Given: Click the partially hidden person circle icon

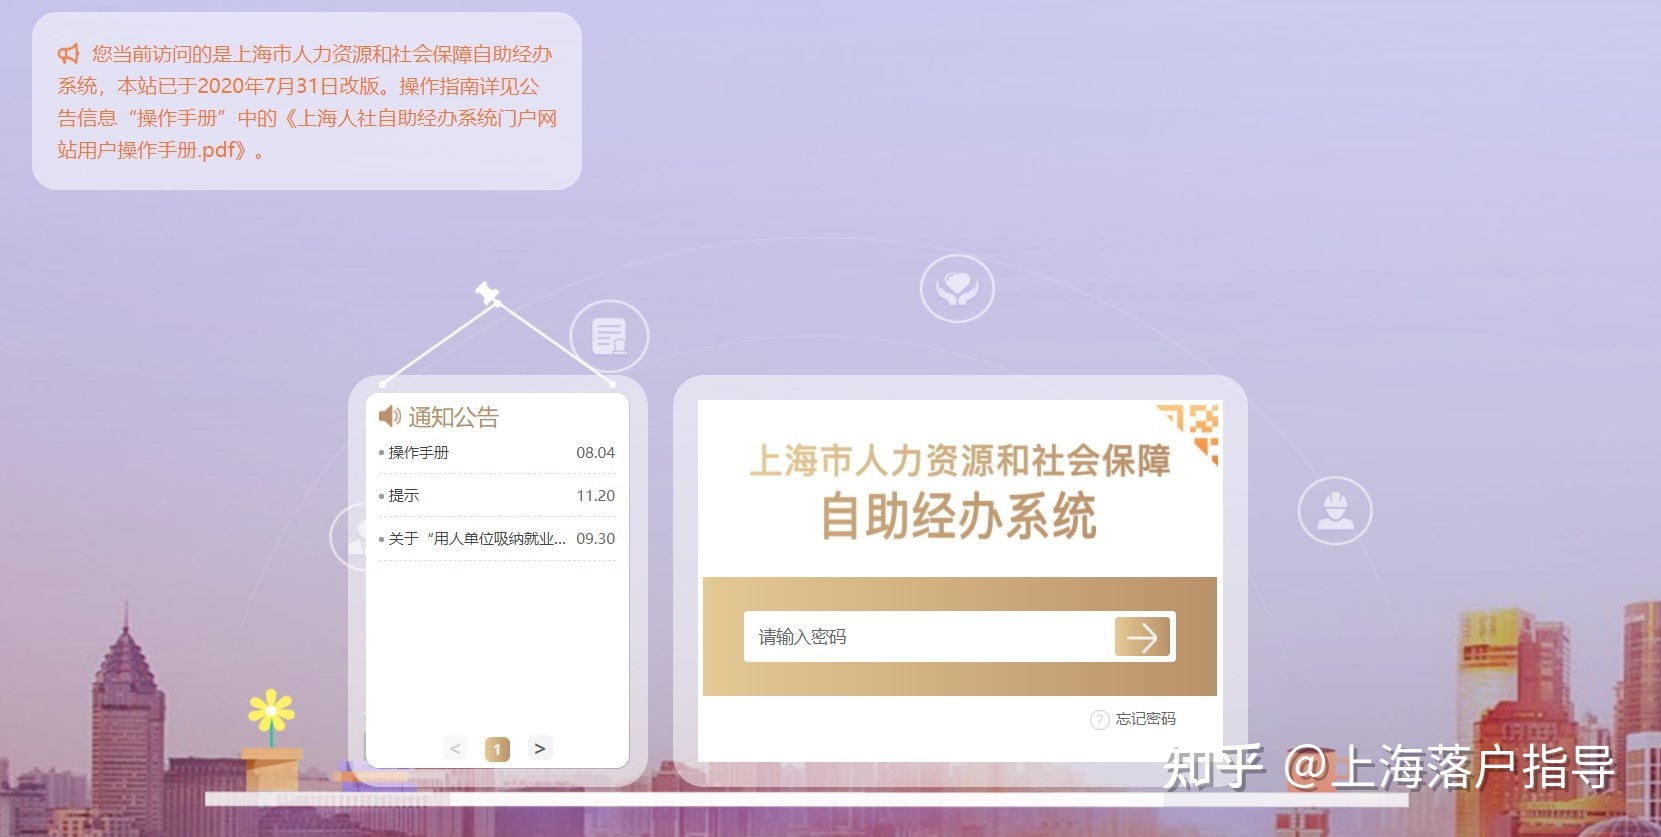Looking at the screenshot, I should (350, 537).
